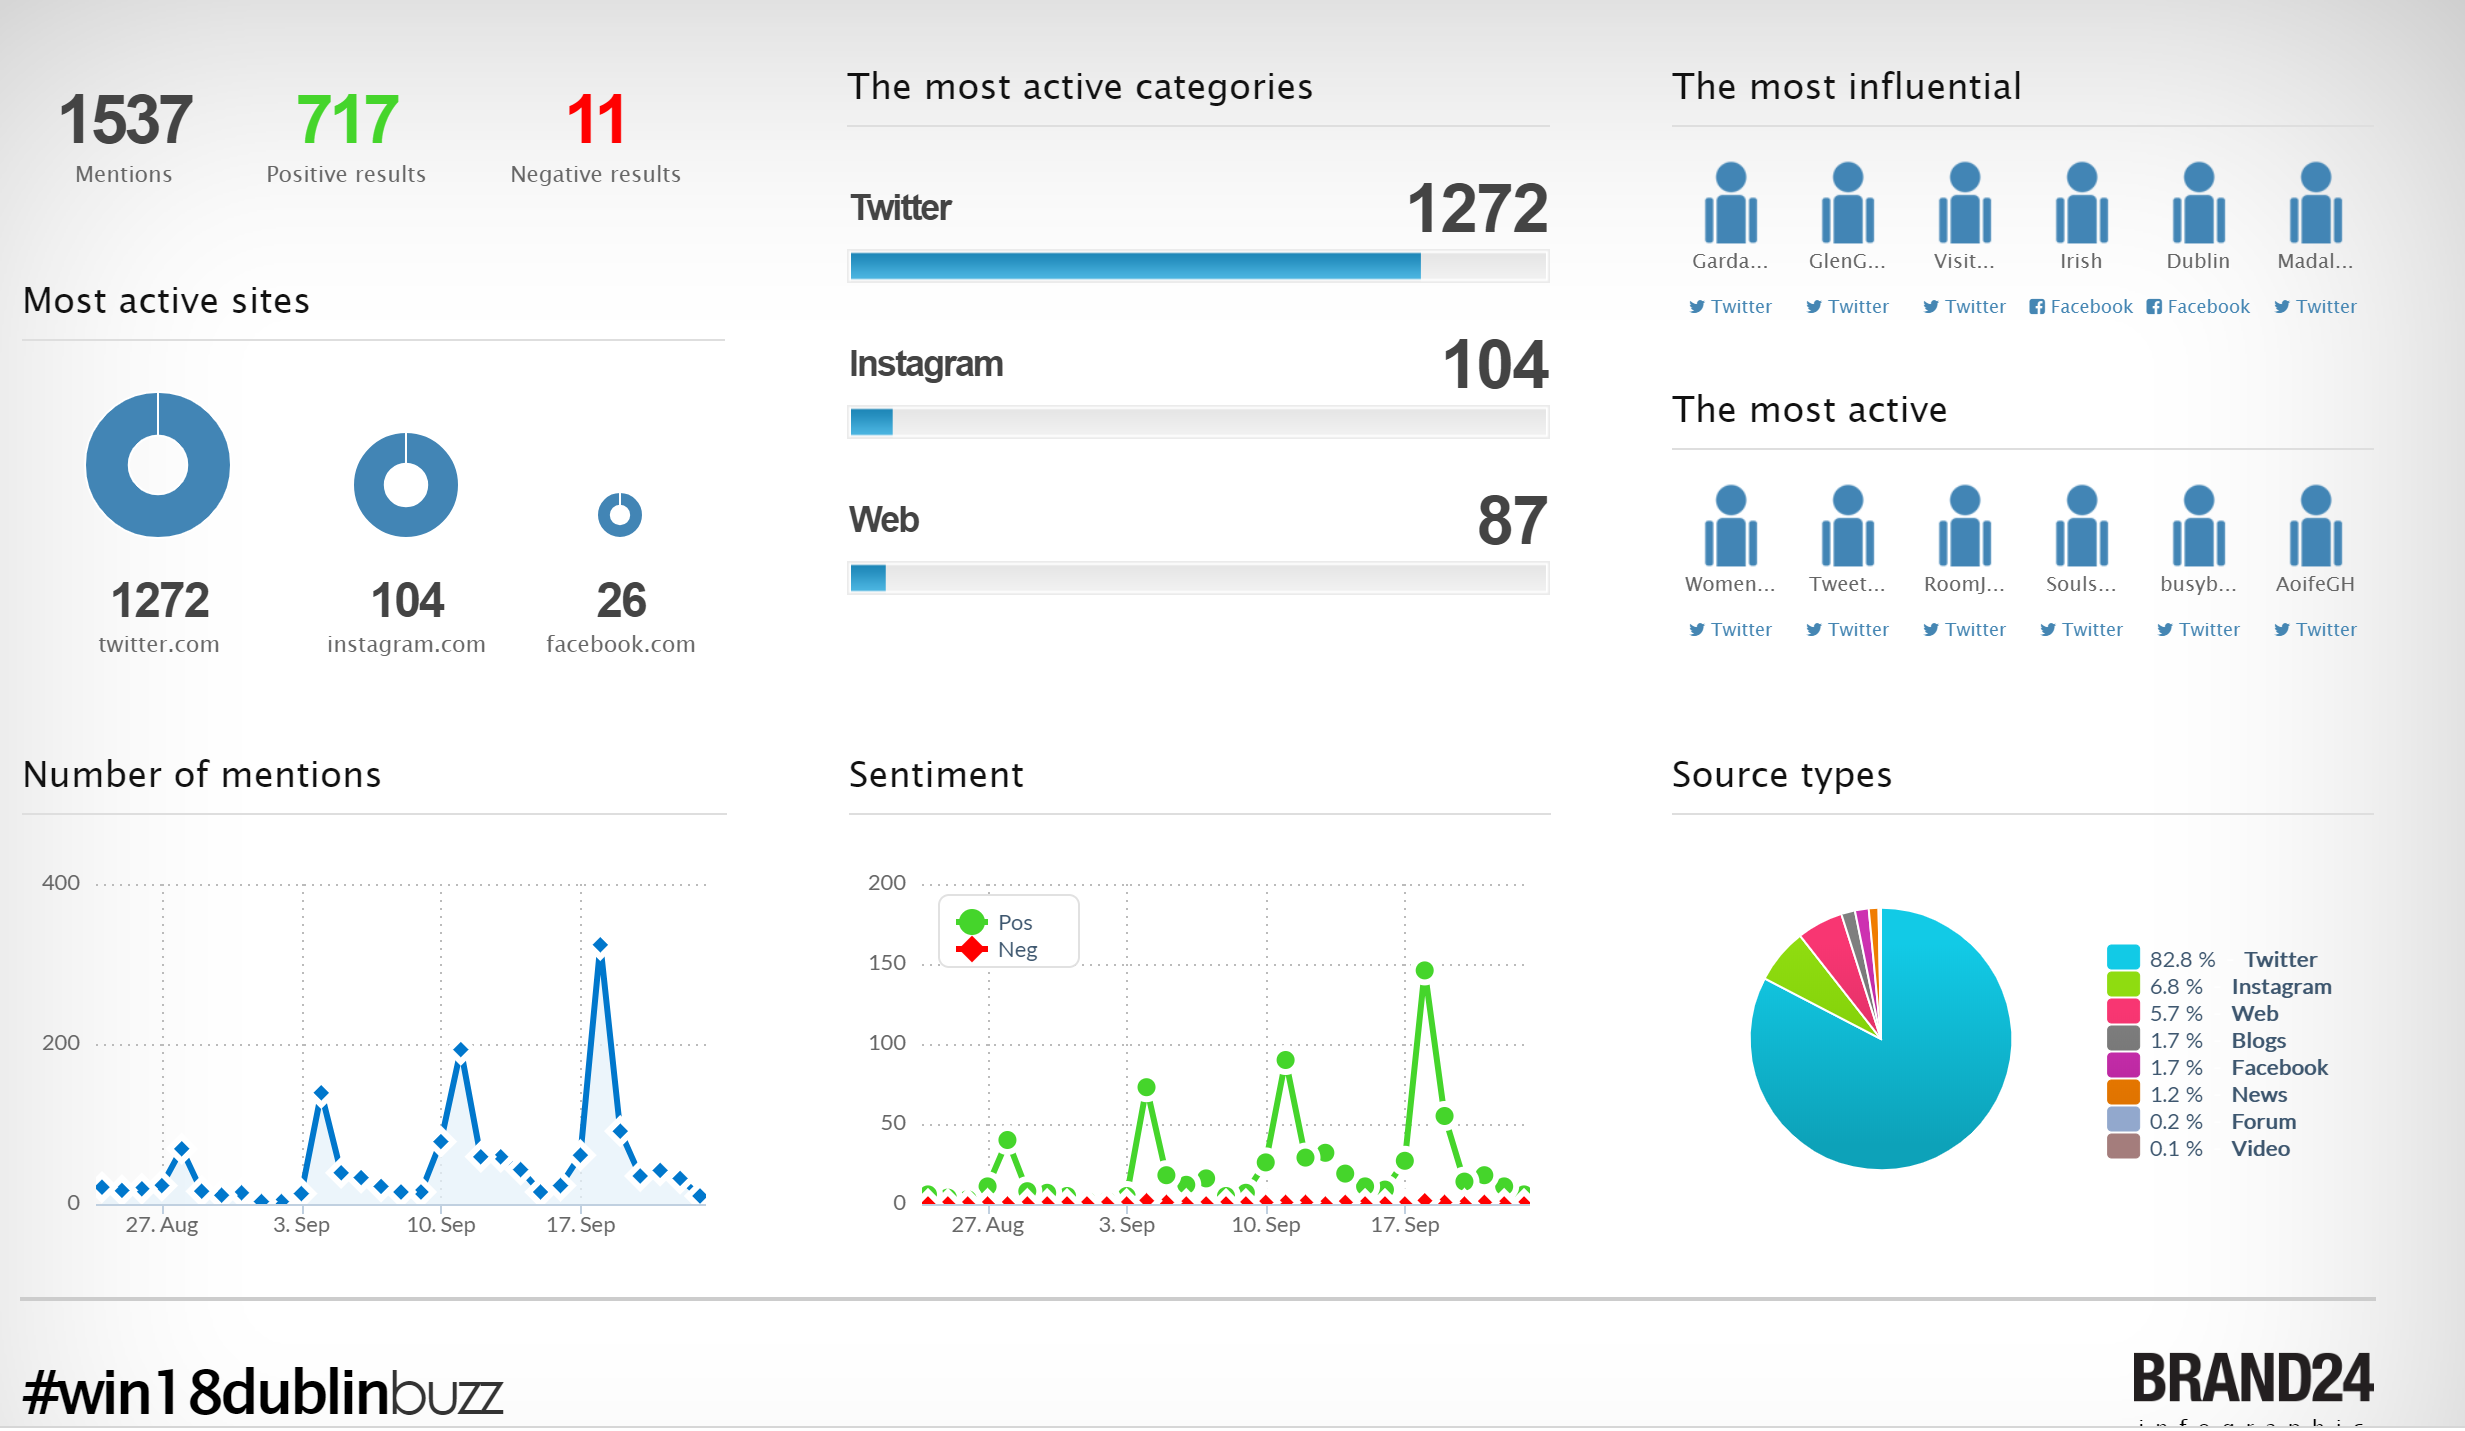Click the Twitter 1272 category value

[1477, 208]
